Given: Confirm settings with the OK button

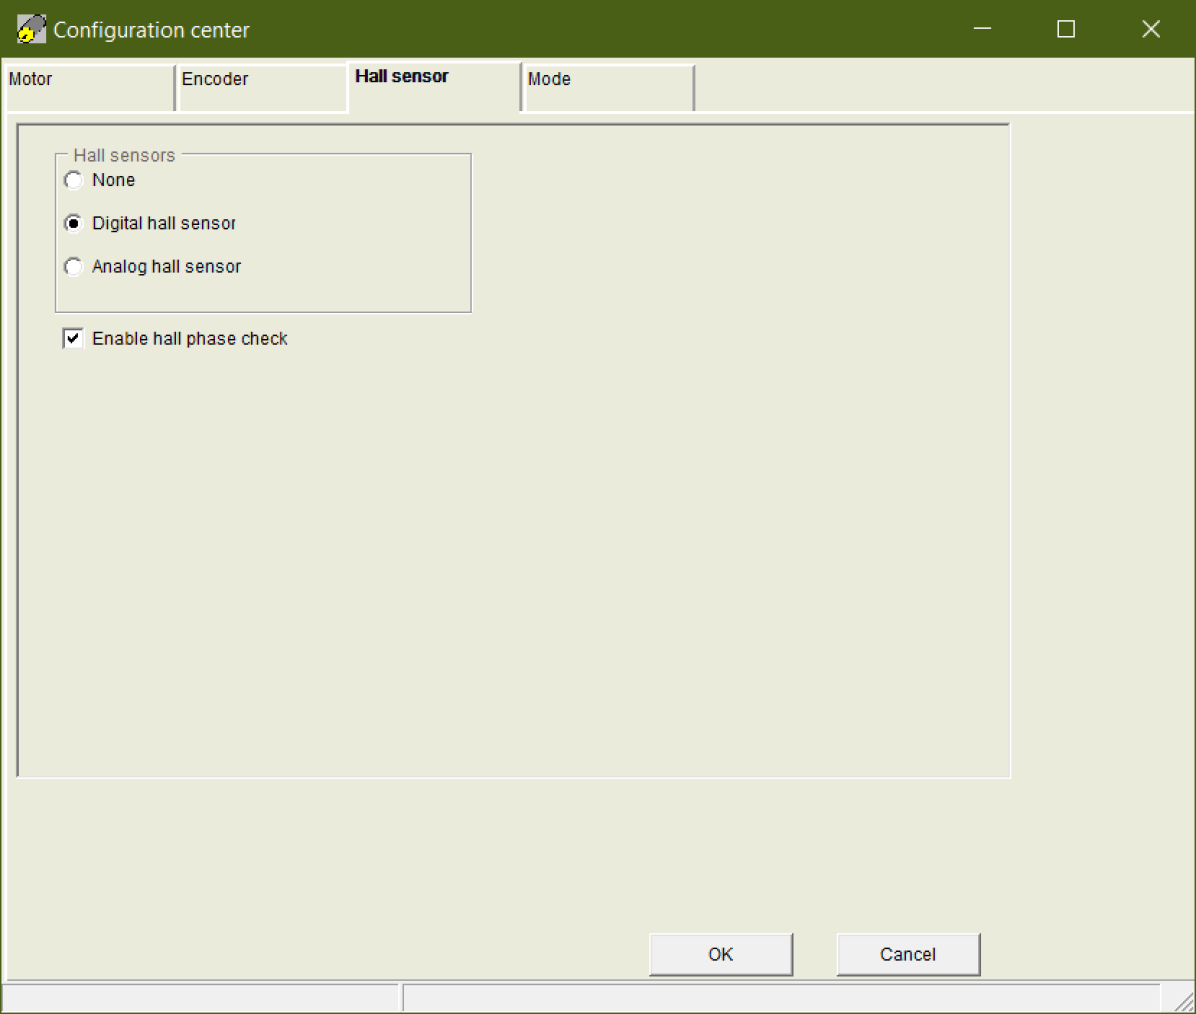Looking at the screenshot, I should pyautogui.click(x=720, y=954).
